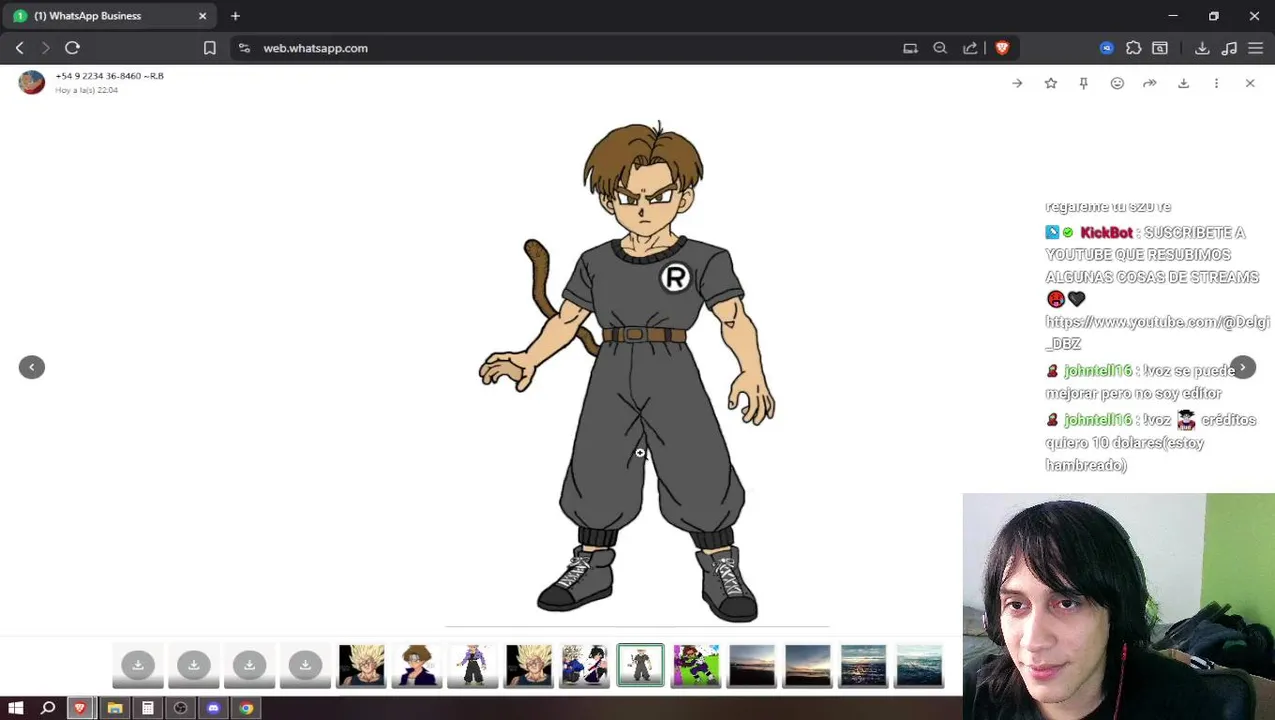This screenshot has height=720, width=1275.
Task: Click the KickBot username in chat overlay
Action: [1106, 232]
